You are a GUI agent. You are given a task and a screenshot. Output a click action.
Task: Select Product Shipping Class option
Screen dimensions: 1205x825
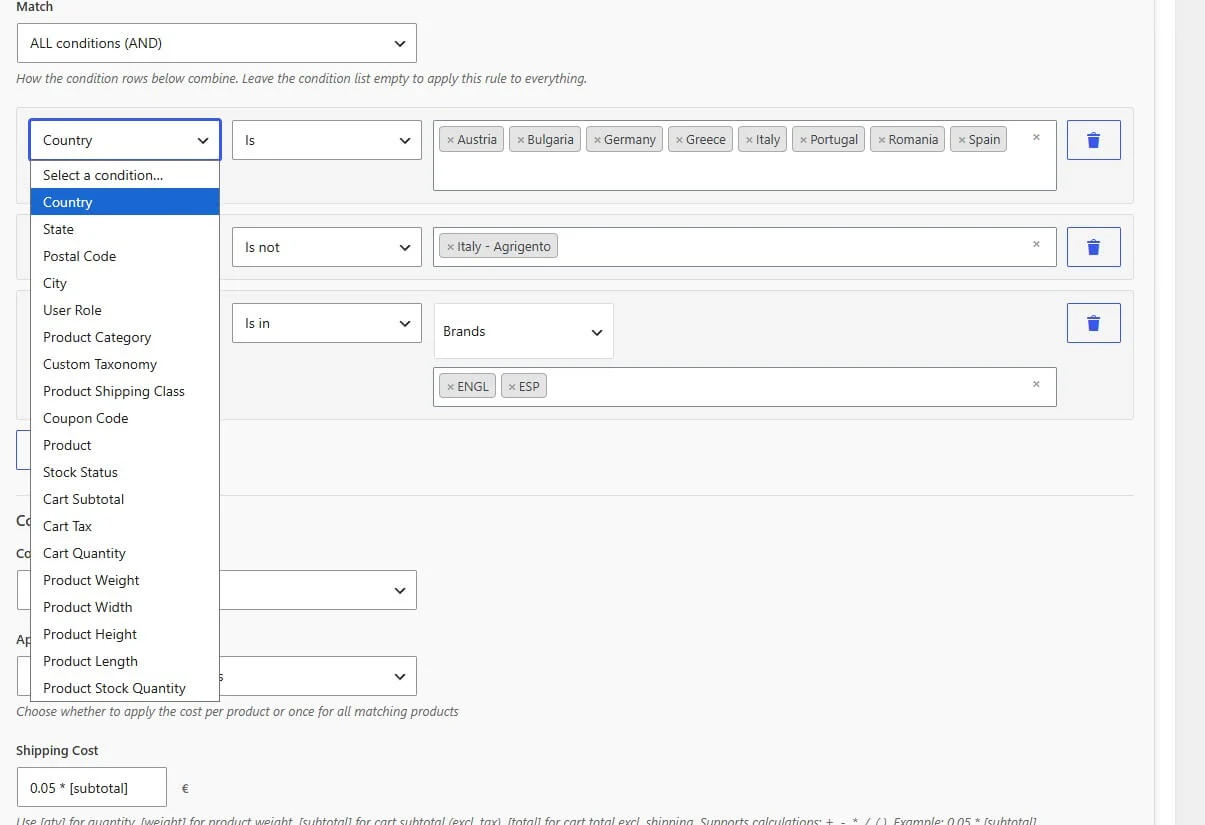pos(125,391)
